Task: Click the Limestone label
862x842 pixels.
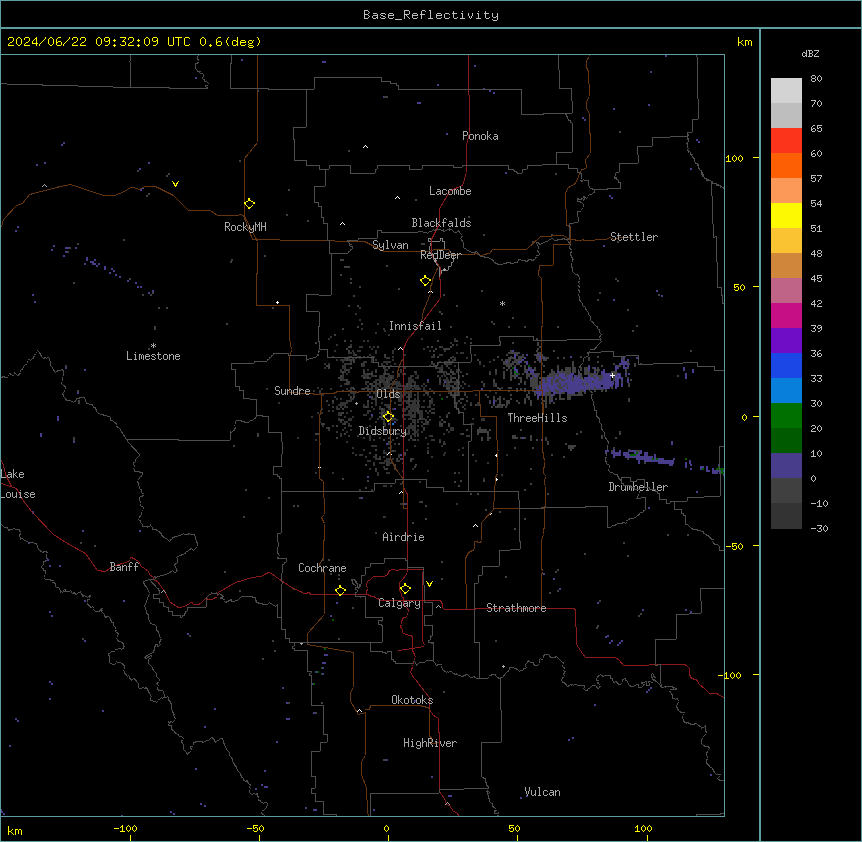Action: click(153, 356)
